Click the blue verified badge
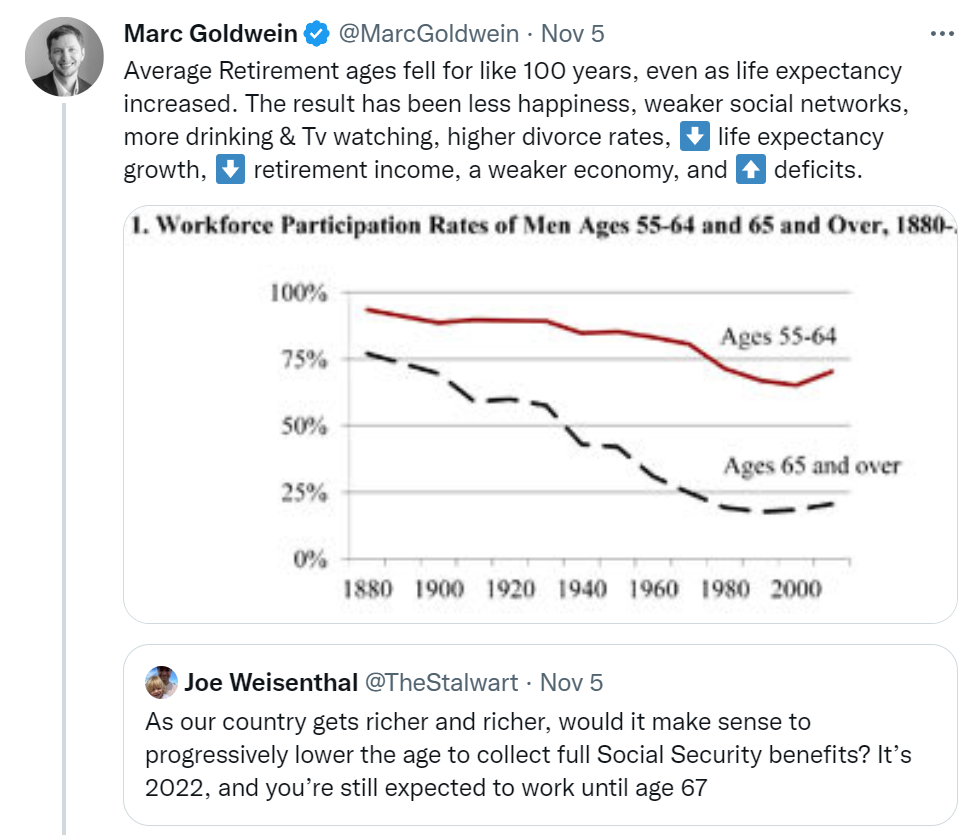Screen dimensions: 975x835 (x=317, y=34)
